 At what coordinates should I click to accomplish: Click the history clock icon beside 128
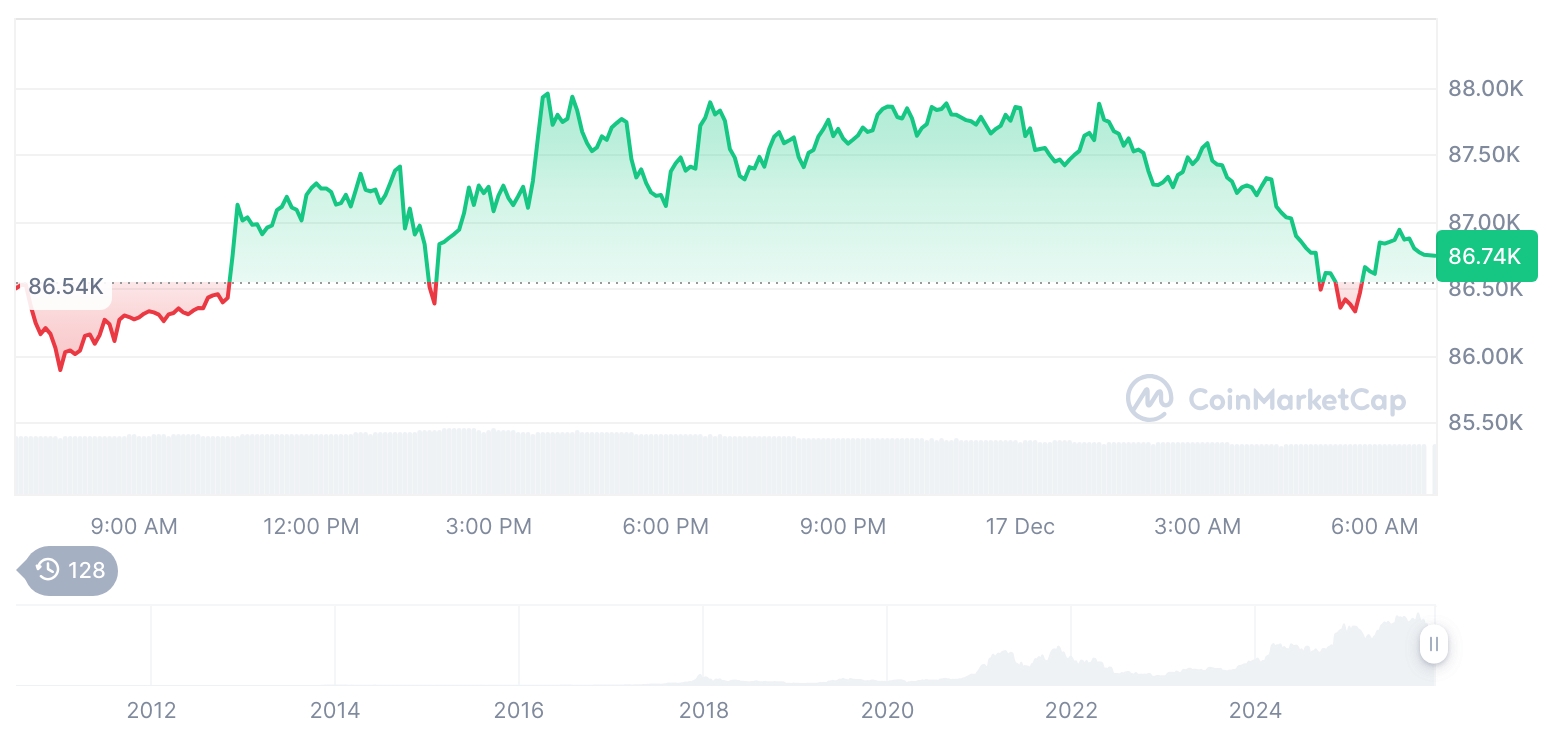pyautogui.click(x=47, y=570)
